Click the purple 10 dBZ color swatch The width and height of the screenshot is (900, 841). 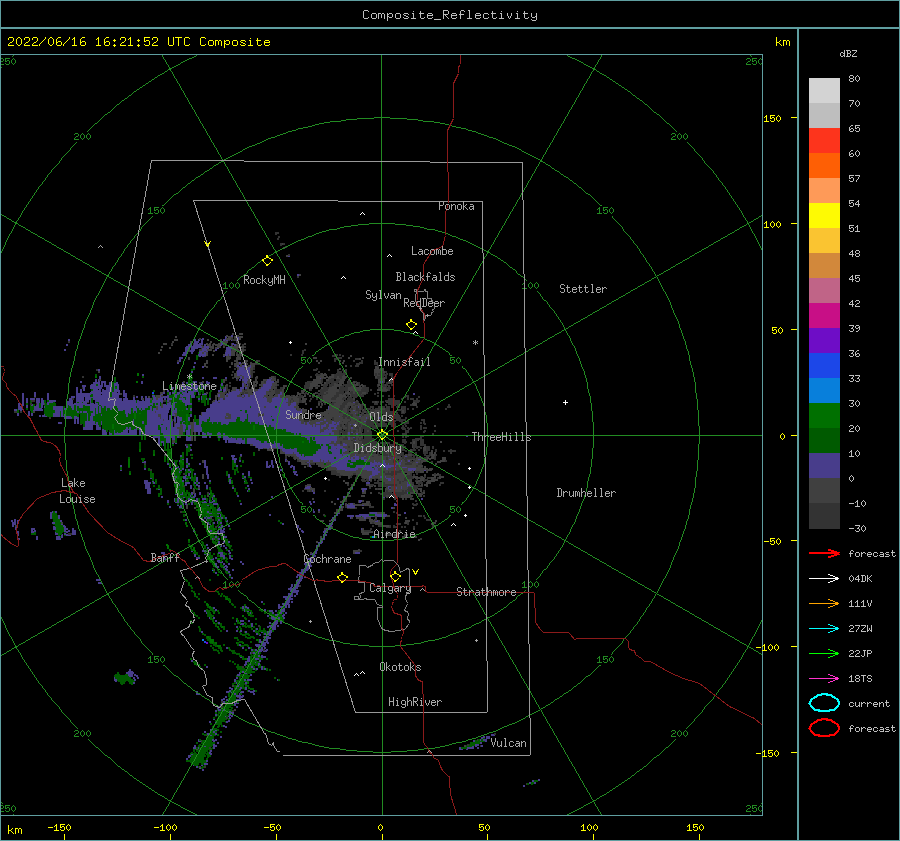(x=824, y=465)
